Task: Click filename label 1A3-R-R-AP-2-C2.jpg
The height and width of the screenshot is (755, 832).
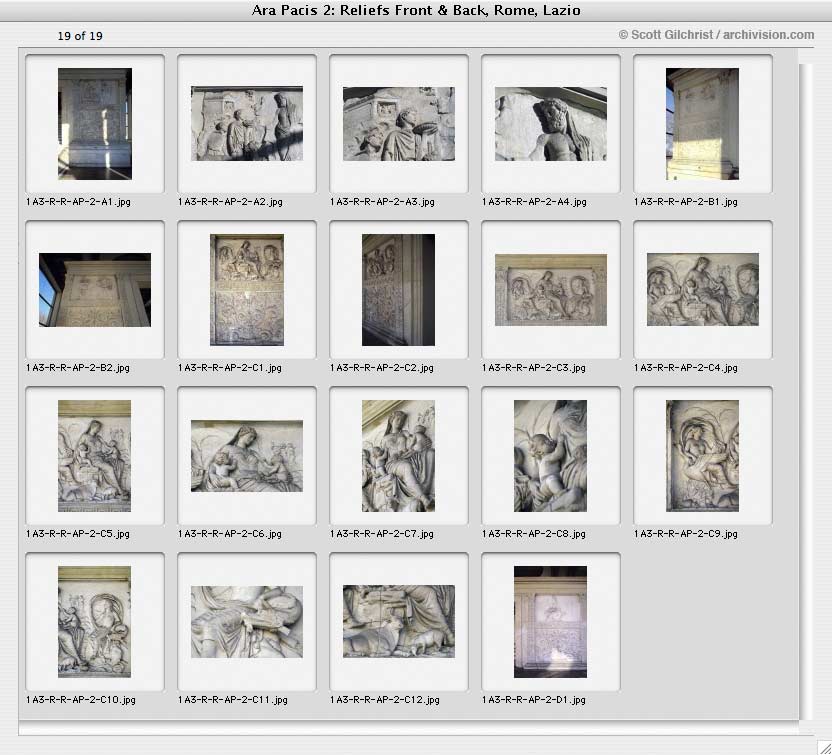Action: (x=382, y=368)
